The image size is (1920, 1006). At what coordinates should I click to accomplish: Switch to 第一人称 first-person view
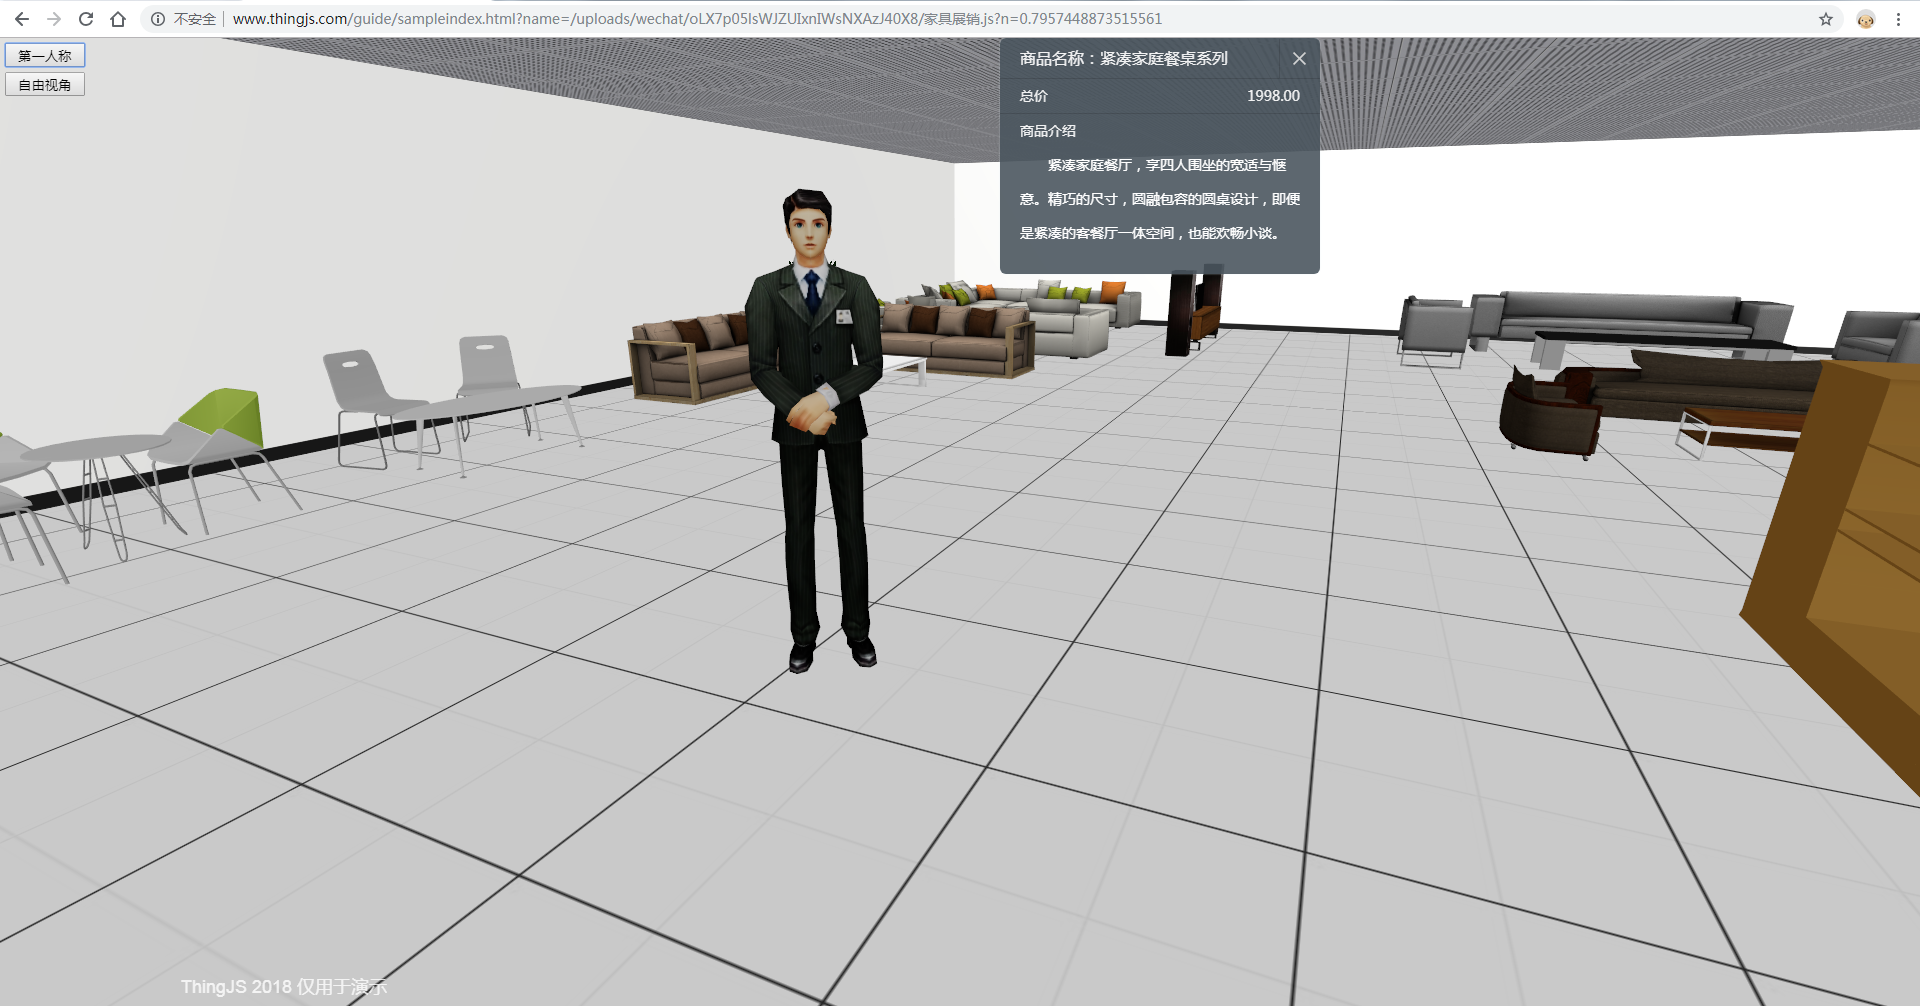44,55
